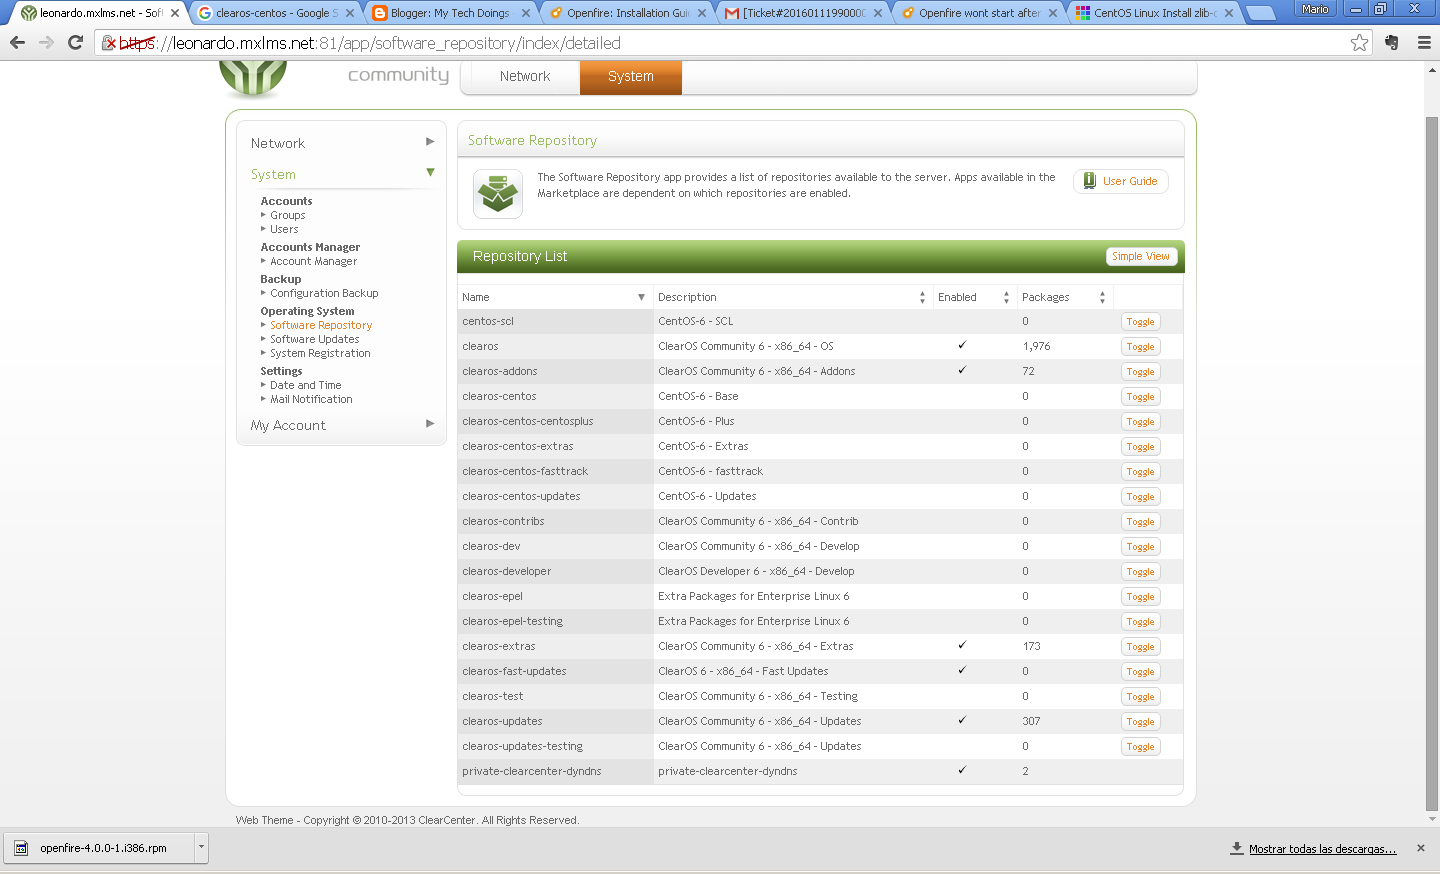Screen dimensions: 1440x874
Task: Switch to the Openfire Installation Guide tab
Action: 627,13
